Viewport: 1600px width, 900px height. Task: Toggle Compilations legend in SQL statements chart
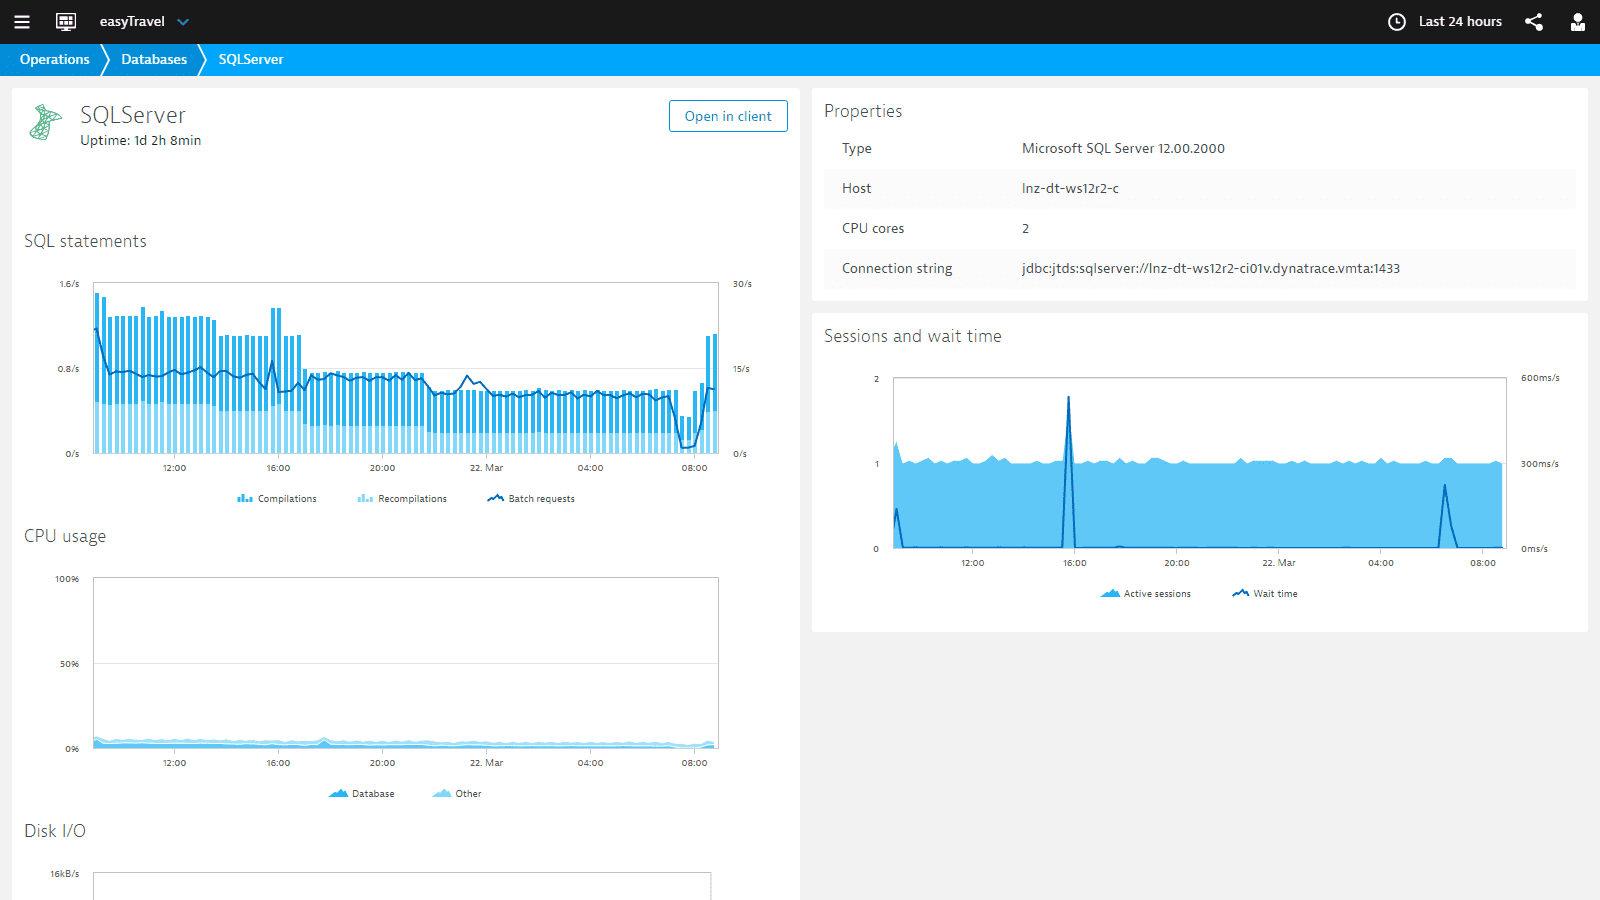pos(277,498)
